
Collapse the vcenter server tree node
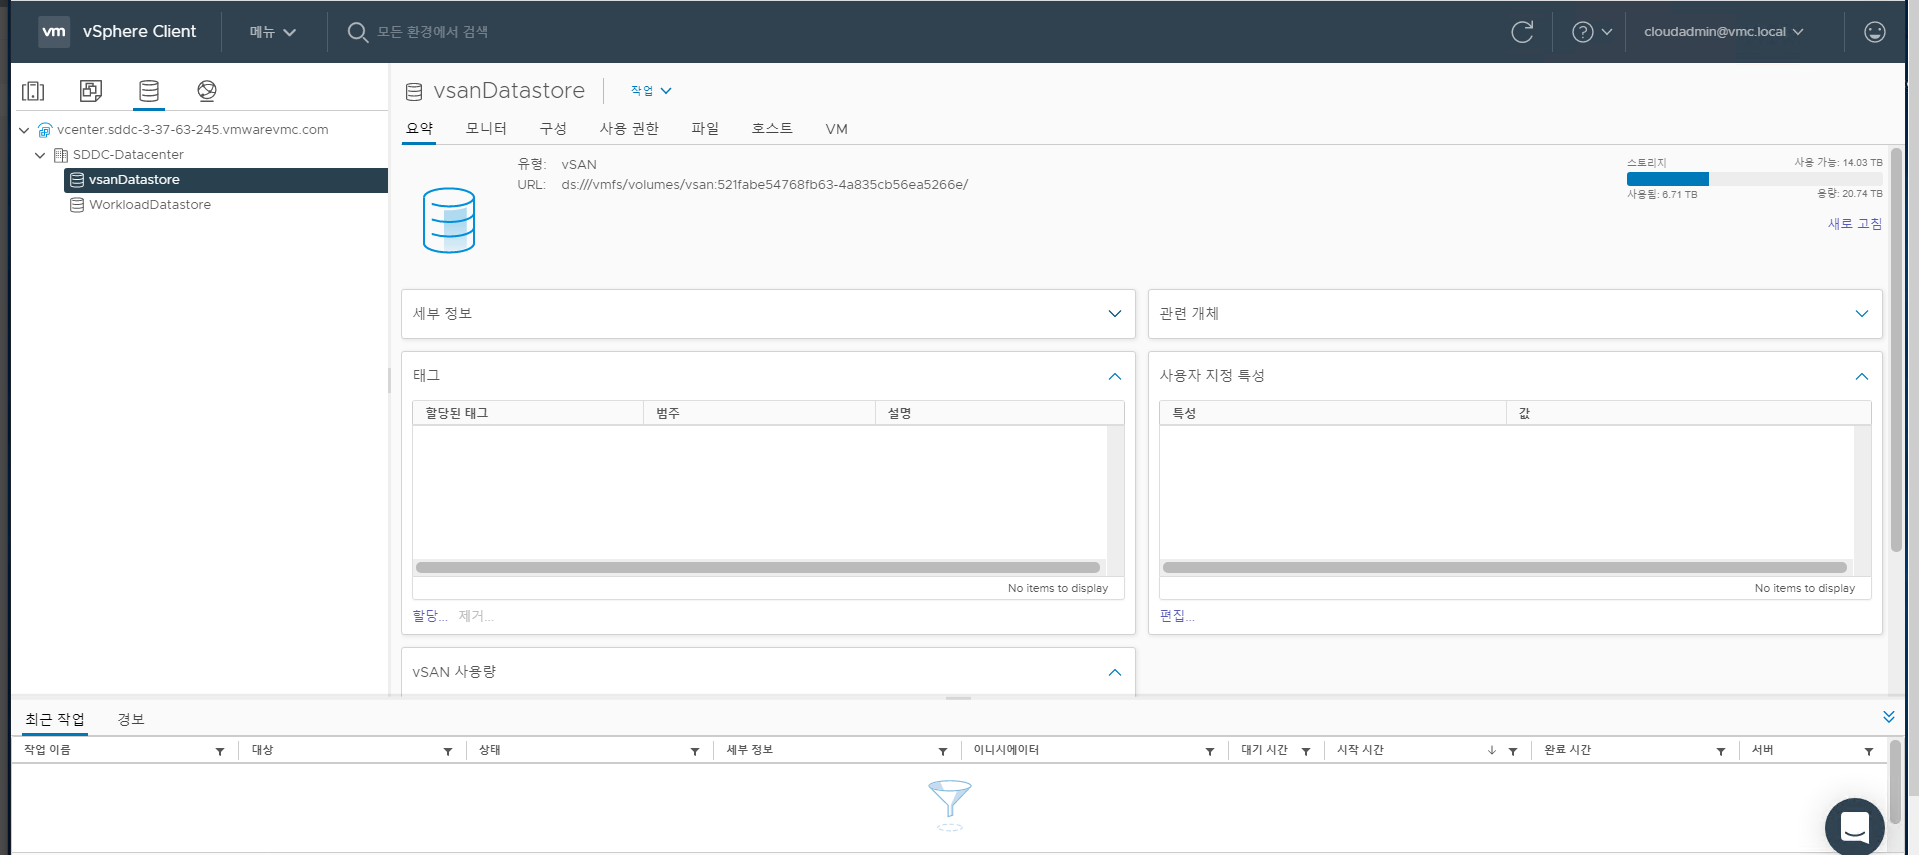(x=24, y=130)
